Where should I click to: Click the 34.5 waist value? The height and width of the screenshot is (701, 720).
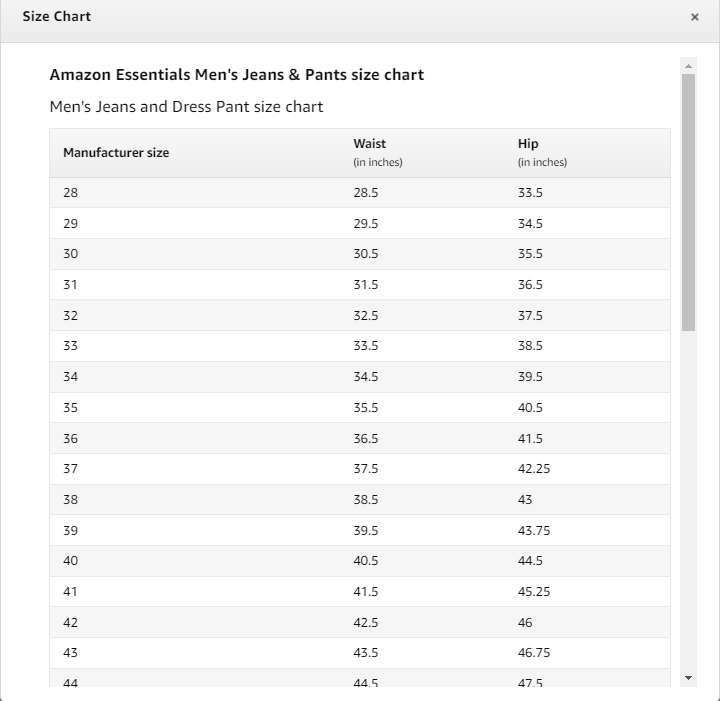click(x=366, y=376)
